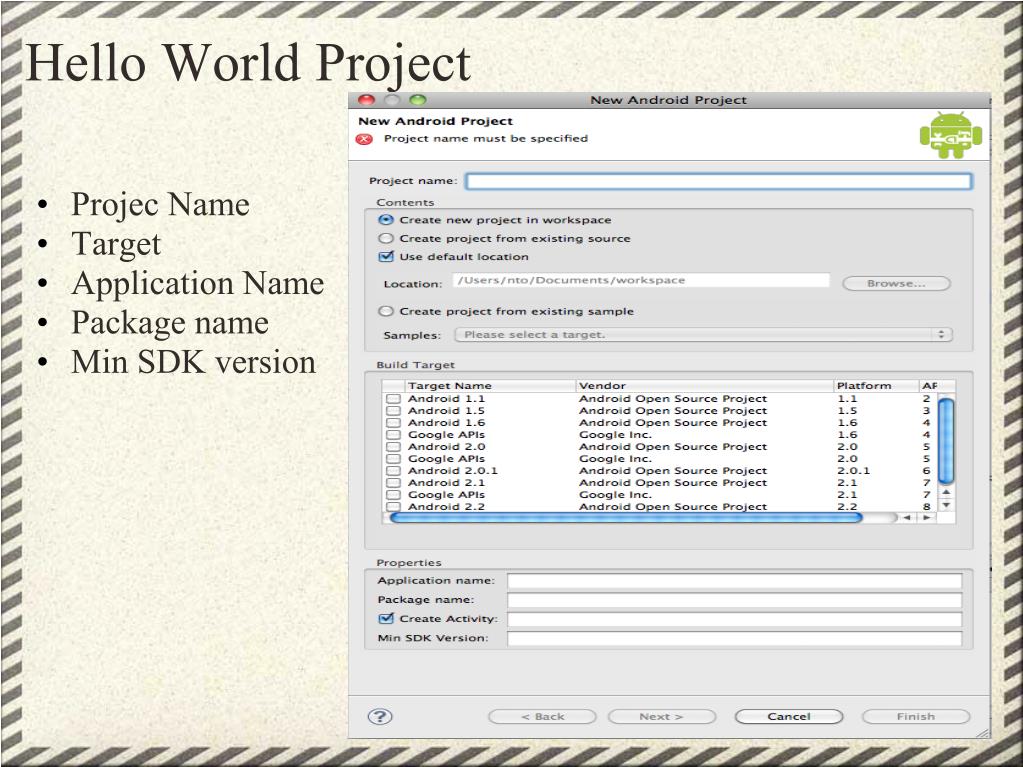Check the Android 2.0.1 build target
Viewport: 1023px width, 767px height.
(x=393, y=471)
